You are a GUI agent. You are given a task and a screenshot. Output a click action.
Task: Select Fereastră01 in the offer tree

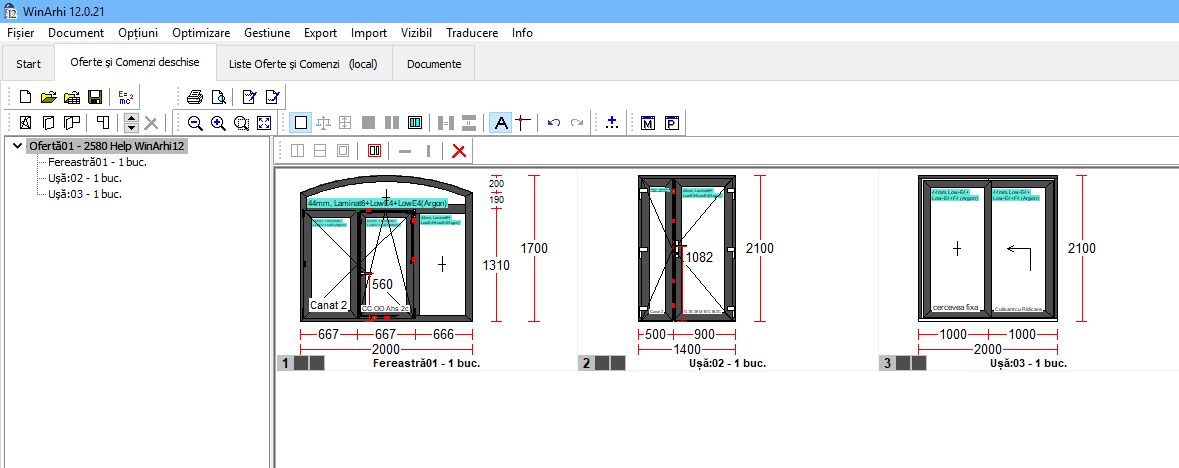(x=84, y=162)
